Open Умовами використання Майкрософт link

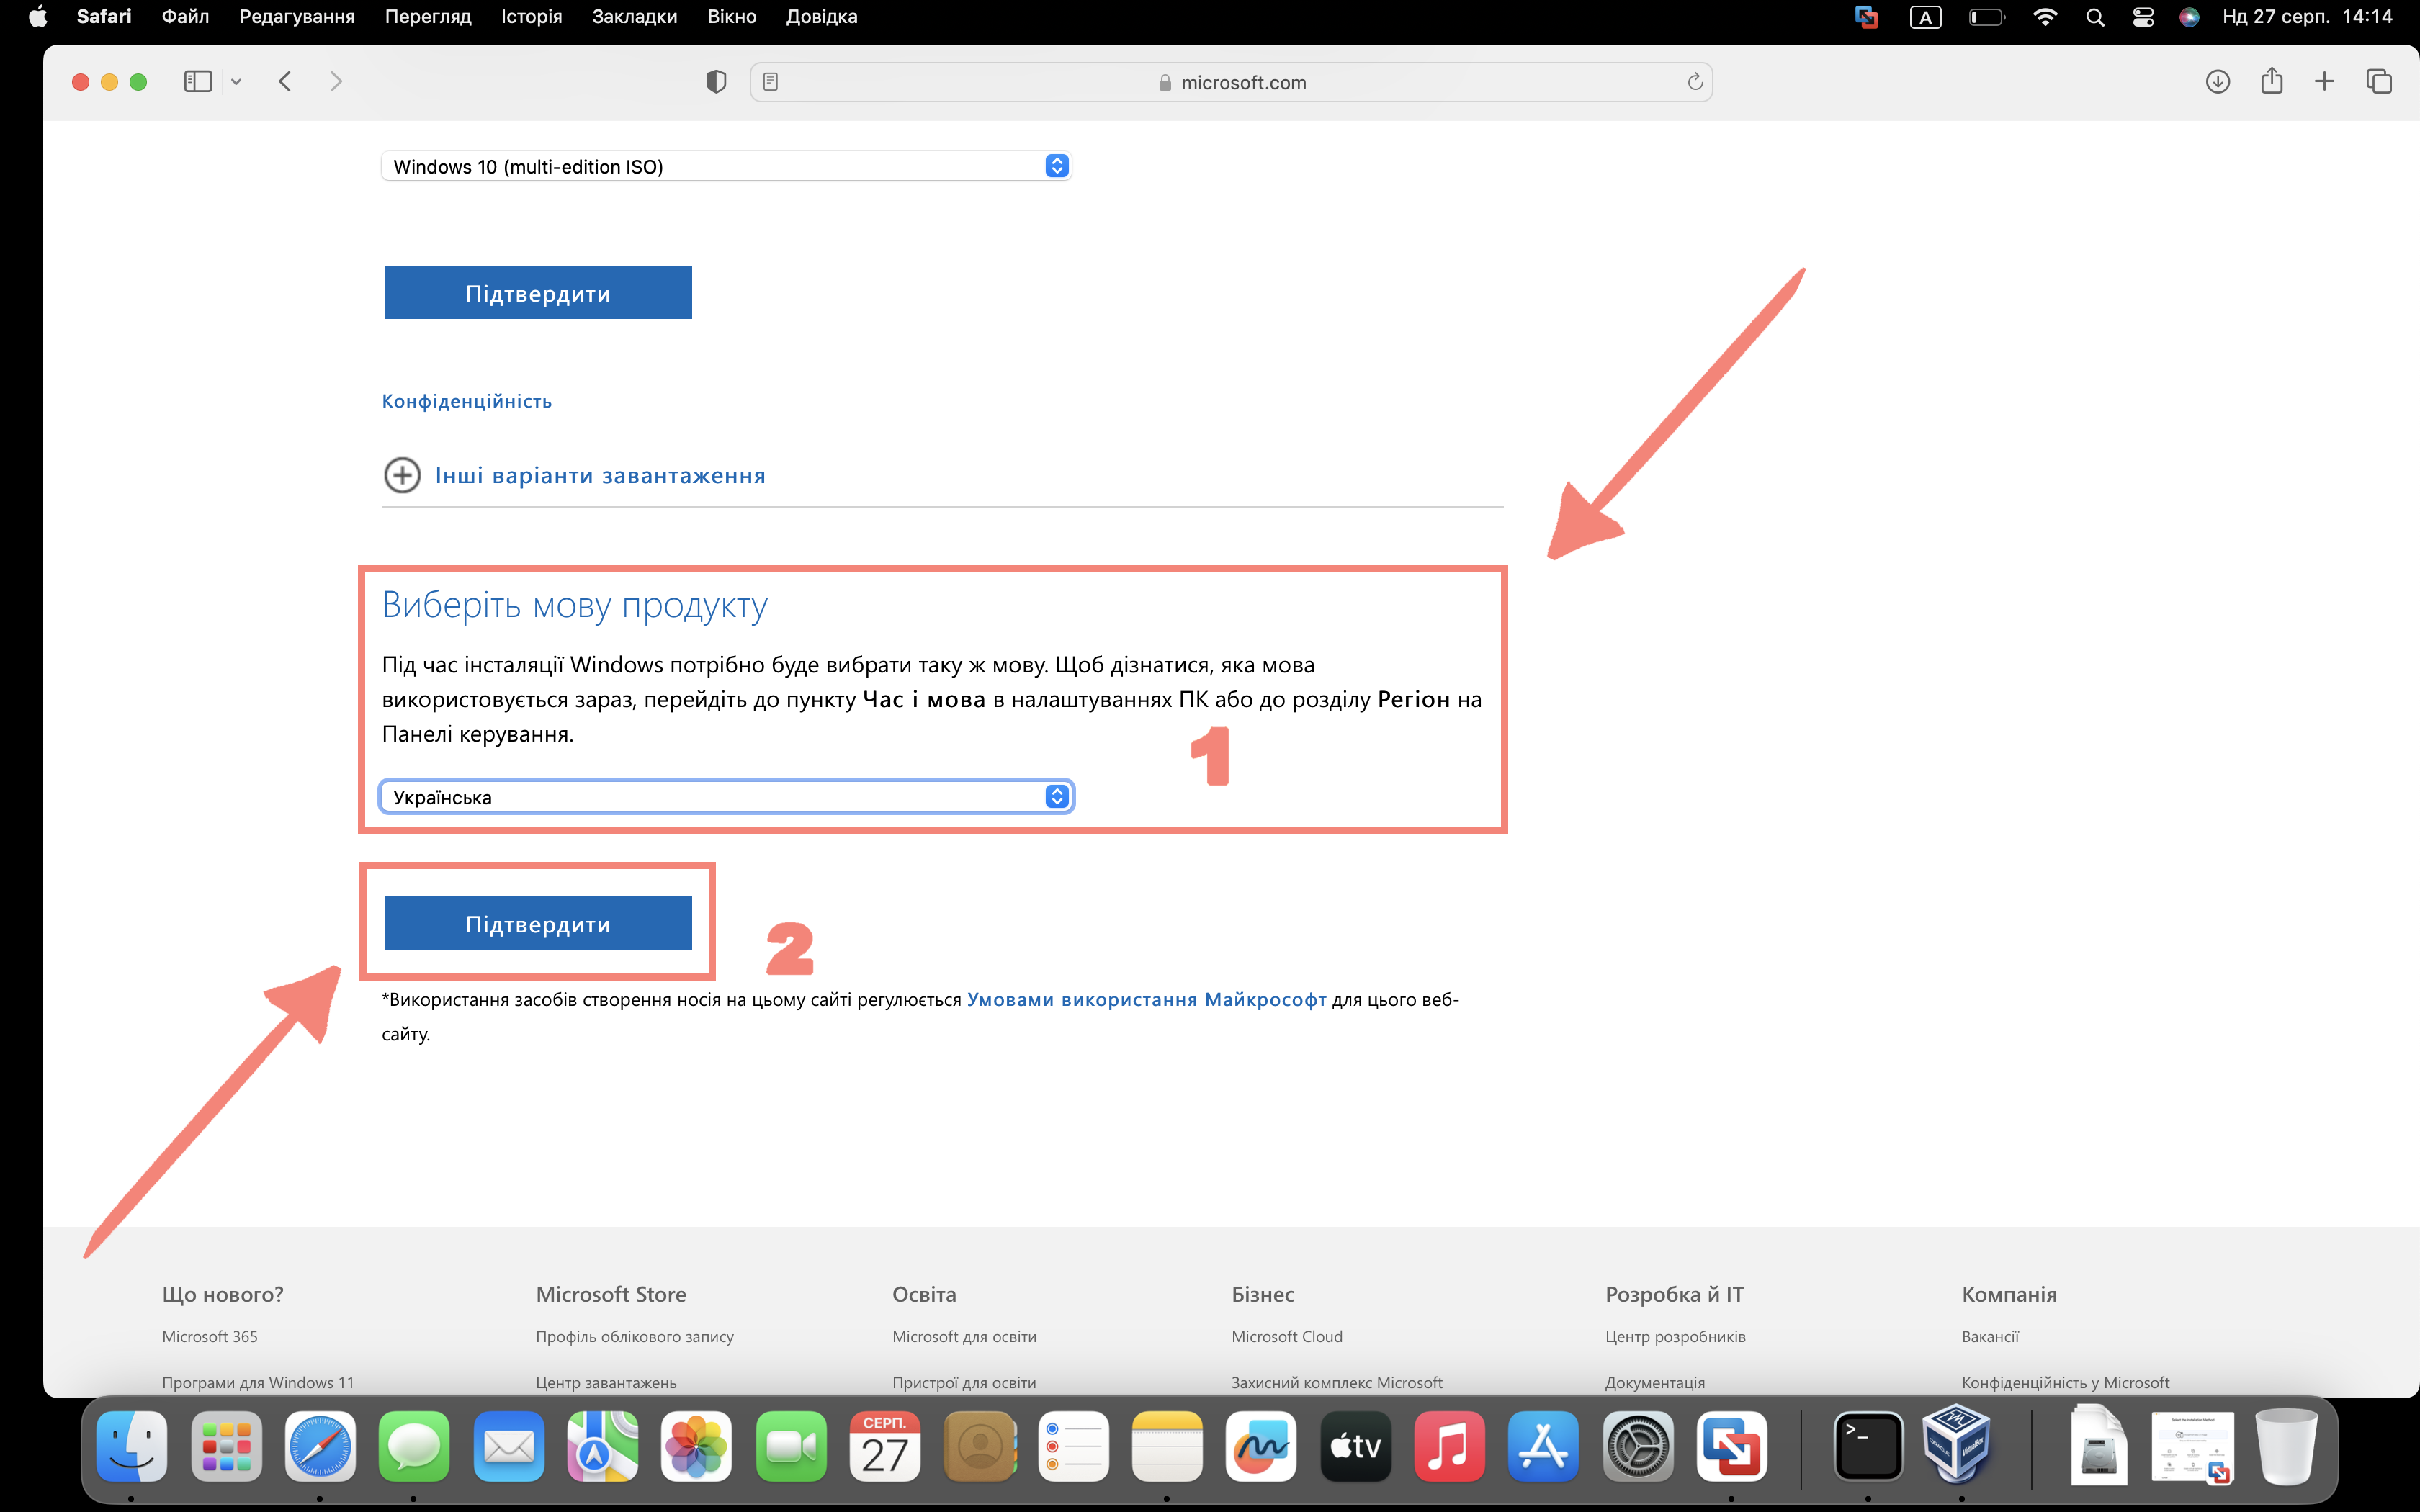[1147, 999]
